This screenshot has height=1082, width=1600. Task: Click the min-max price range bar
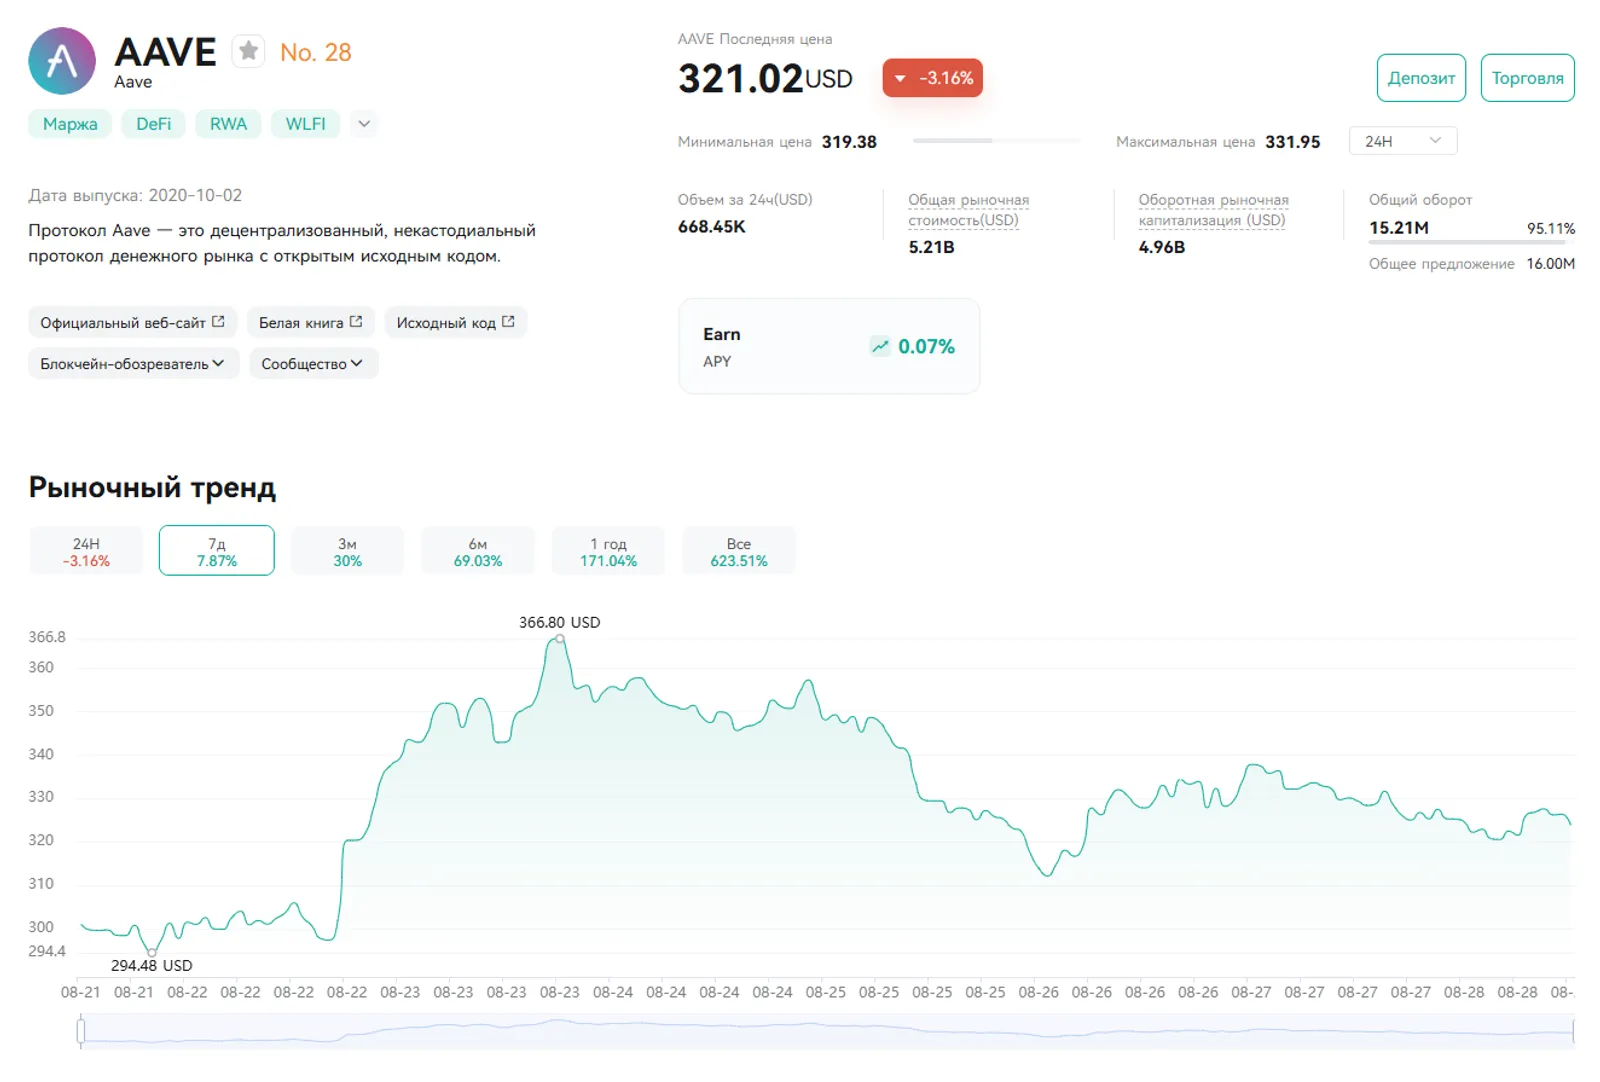(x=997, y=141)
